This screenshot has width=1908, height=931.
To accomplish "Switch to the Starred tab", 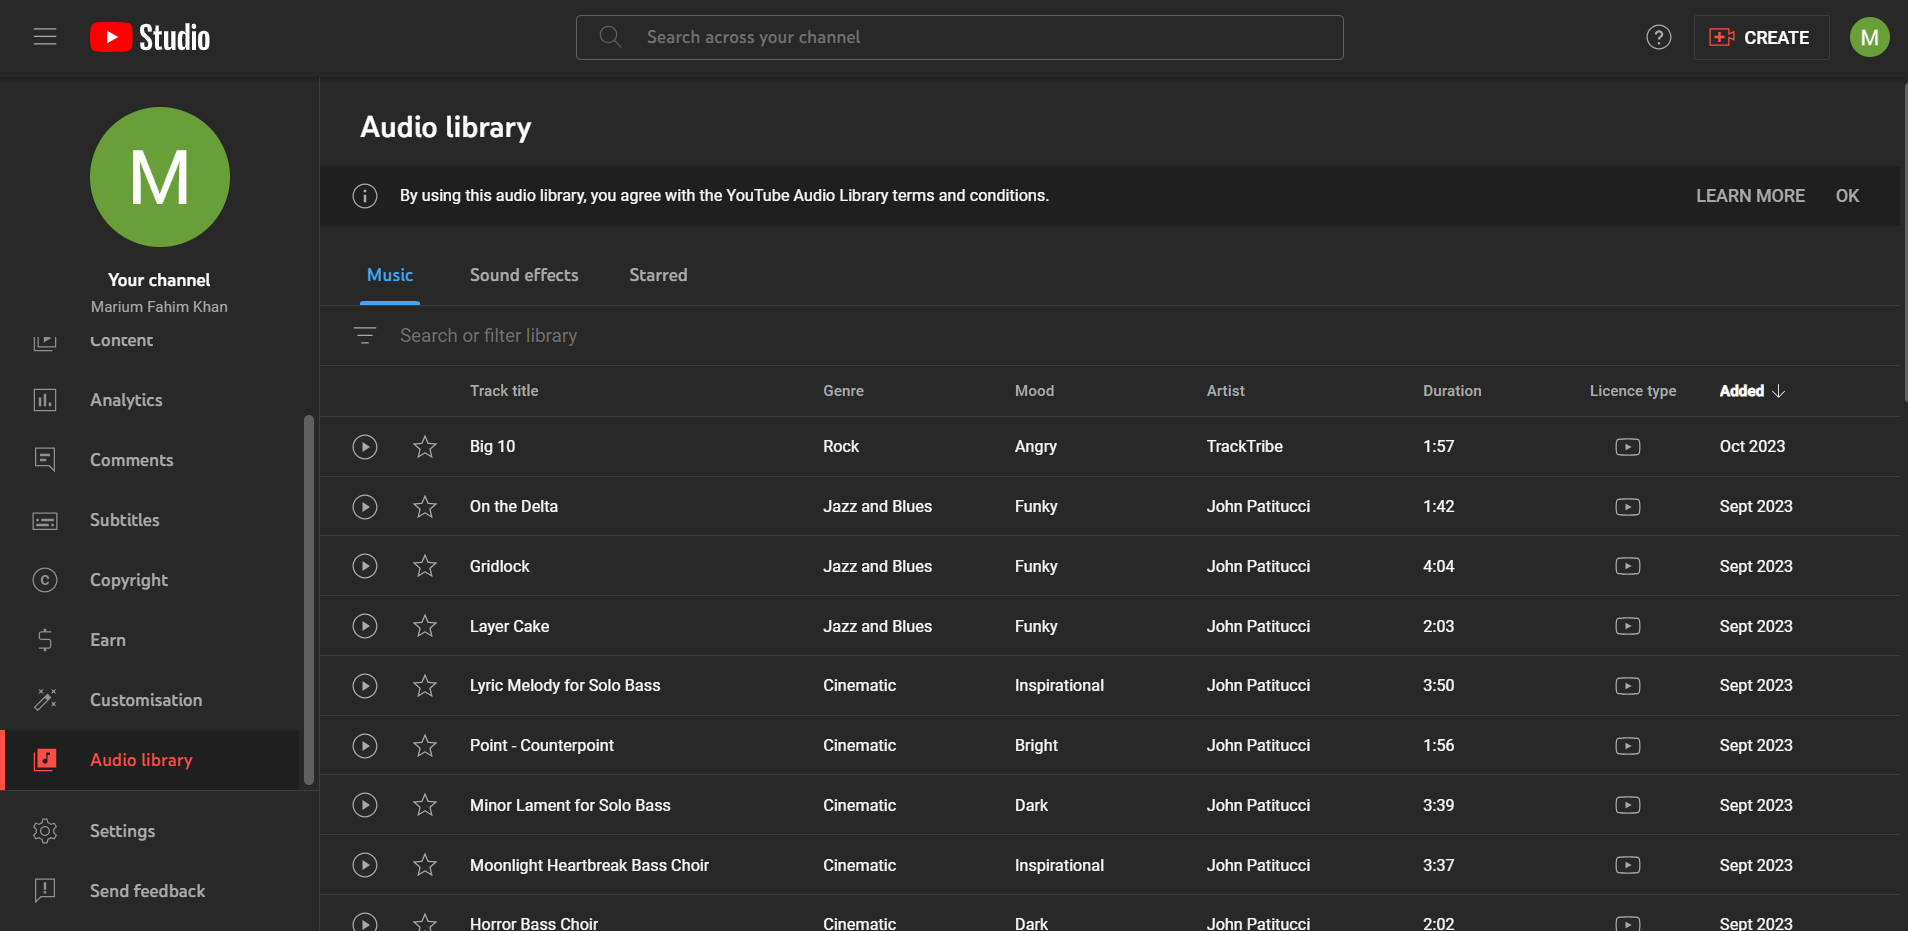I will click(658, 275).
